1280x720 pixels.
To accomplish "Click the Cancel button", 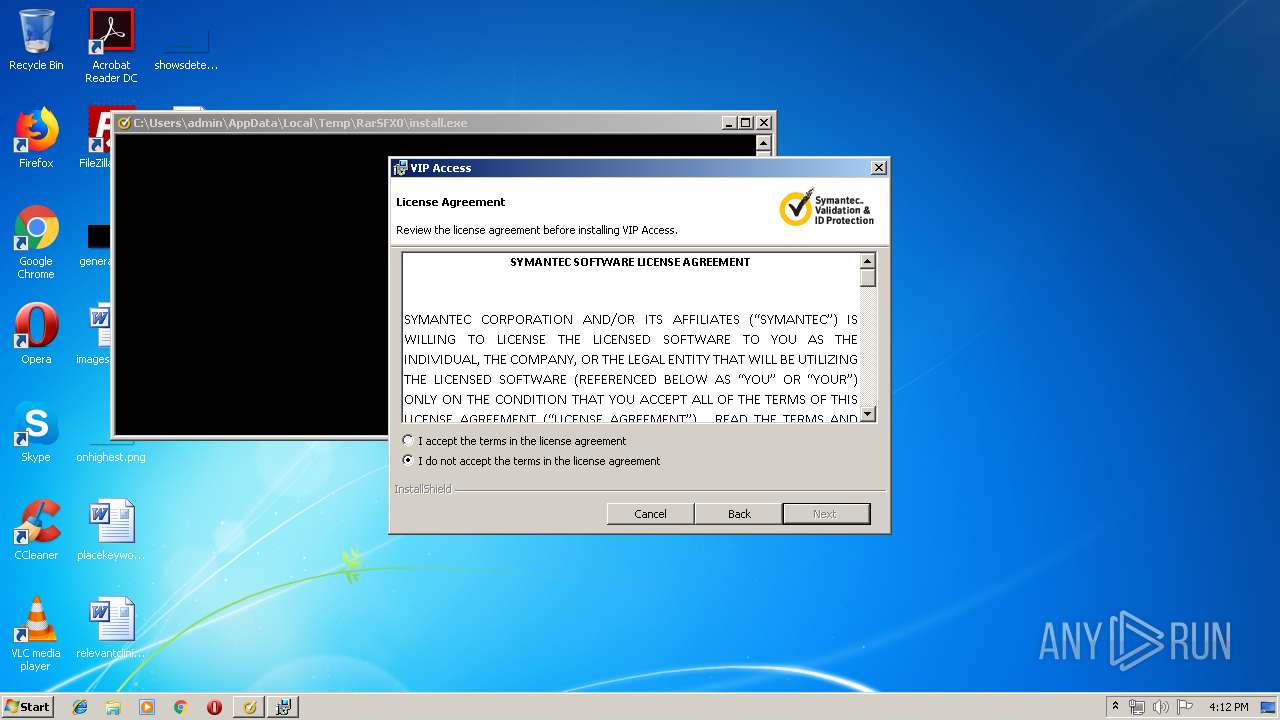I will pyautogui.click(x=650, y=513).
